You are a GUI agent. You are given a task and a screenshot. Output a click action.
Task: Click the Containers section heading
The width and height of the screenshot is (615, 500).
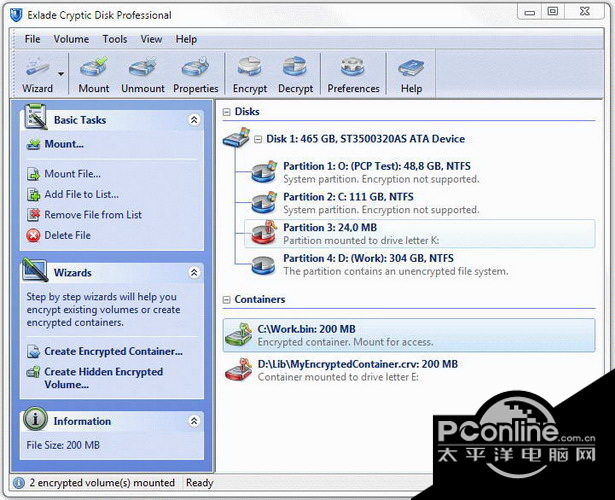click(260, 300)
